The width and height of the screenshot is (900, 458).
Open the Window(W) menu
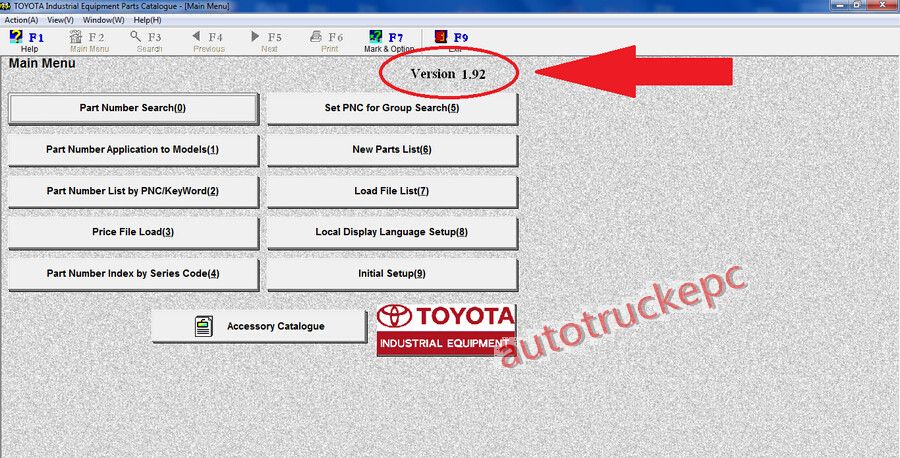103,20
